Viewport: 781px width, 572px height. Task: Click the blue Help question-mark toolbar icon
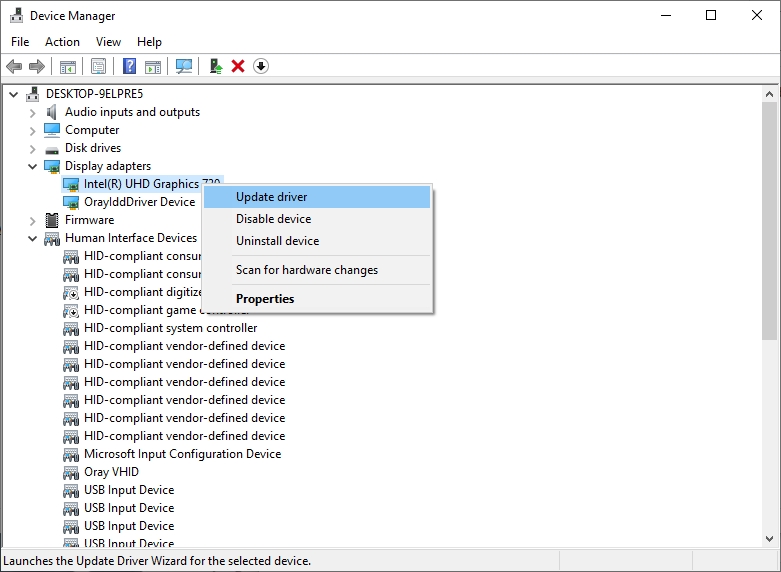pos(130,66)
